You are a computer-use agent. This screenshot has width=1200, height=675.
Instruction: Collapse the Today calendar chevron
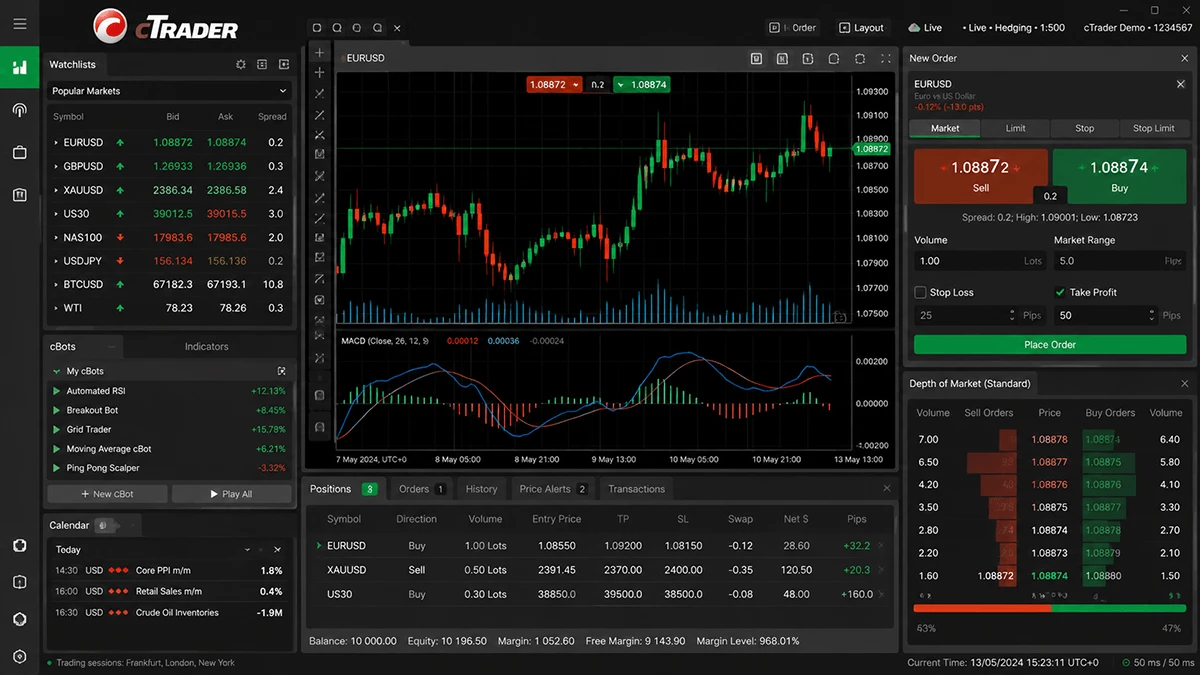248,550
